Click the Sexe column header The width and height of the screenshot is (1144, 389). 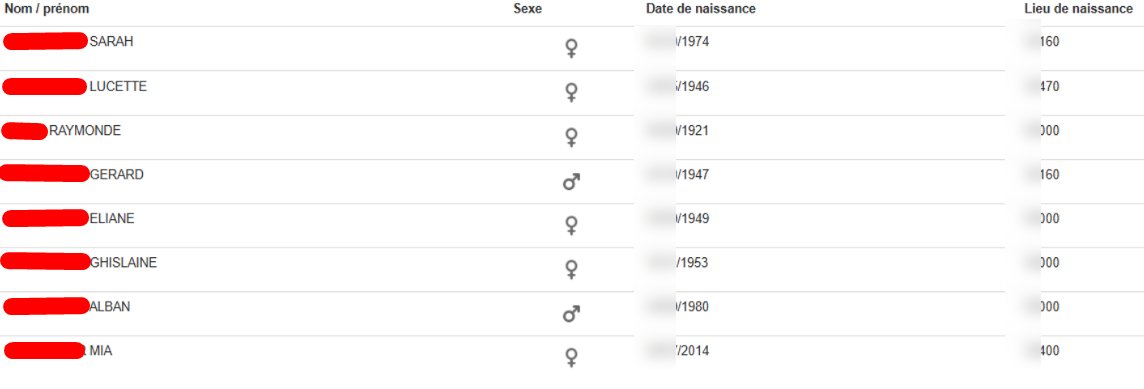pyautogui.click(x=528, y=9)
